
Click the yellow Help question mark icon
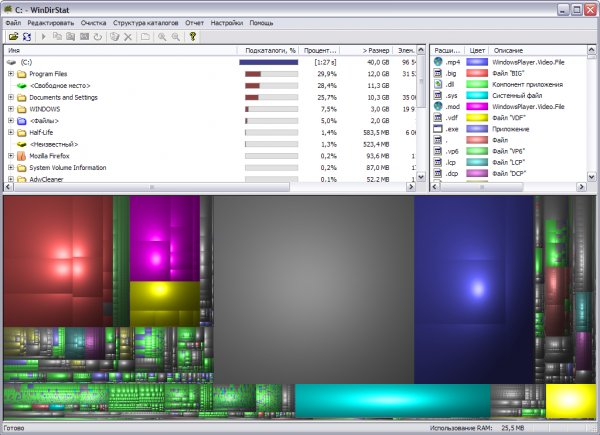(192, 37)
